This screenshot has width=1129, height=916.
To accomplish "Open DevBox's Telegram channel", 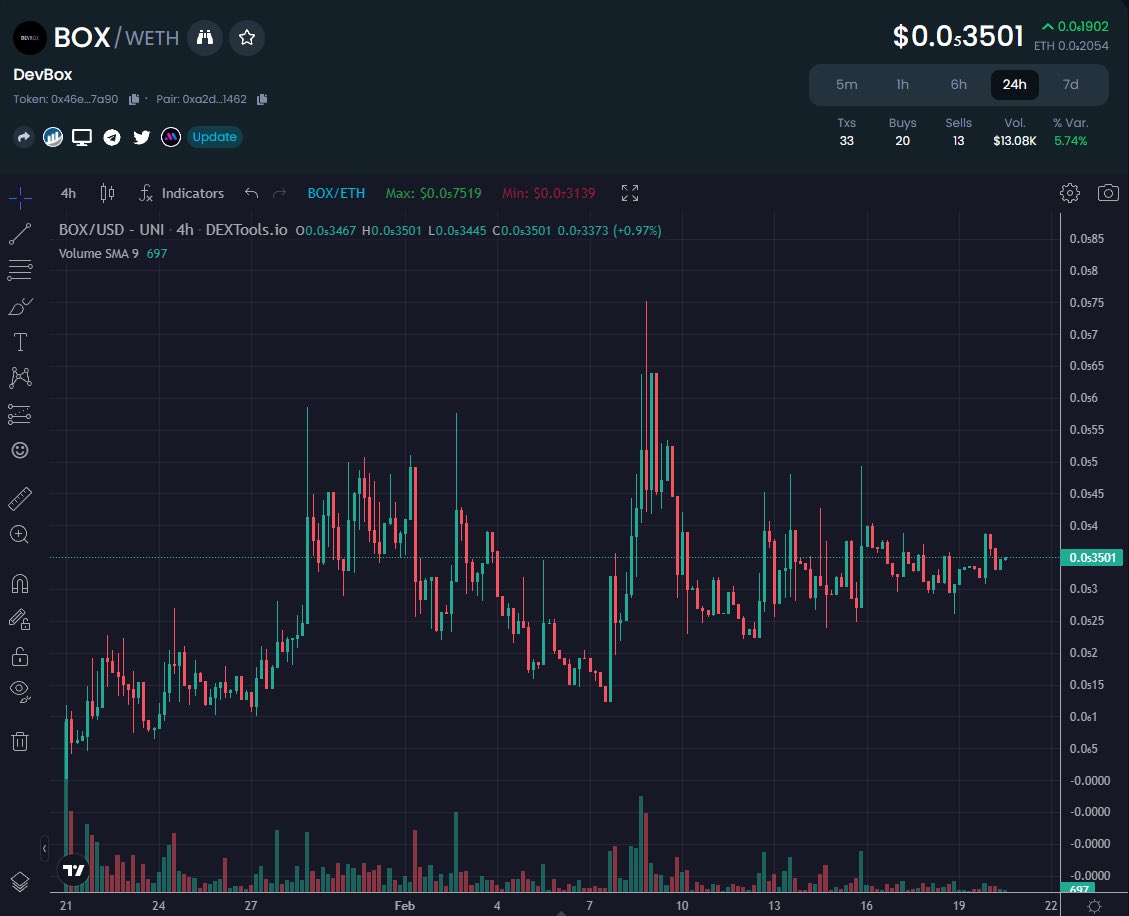I will coord(111,137).
